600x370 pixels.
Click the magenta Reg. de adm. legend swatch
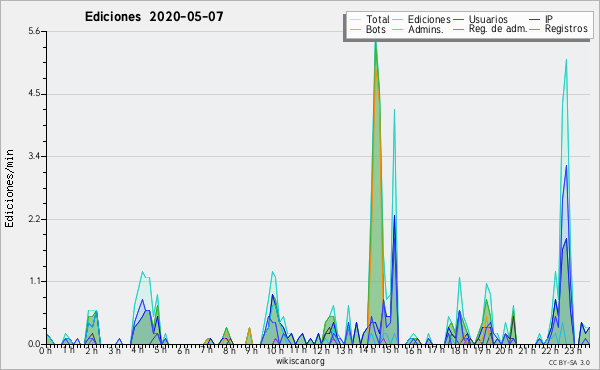458,29
